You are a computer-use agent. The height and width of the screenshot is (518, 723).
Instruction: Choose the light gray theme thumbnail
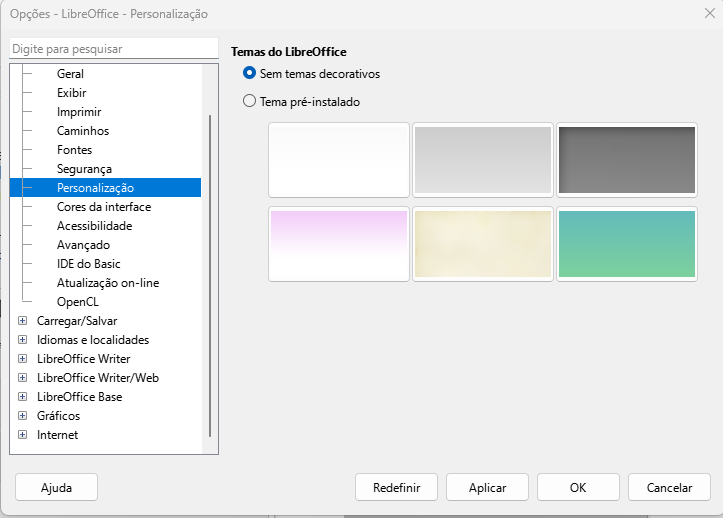pyautogui.click(x=483, y=160)
